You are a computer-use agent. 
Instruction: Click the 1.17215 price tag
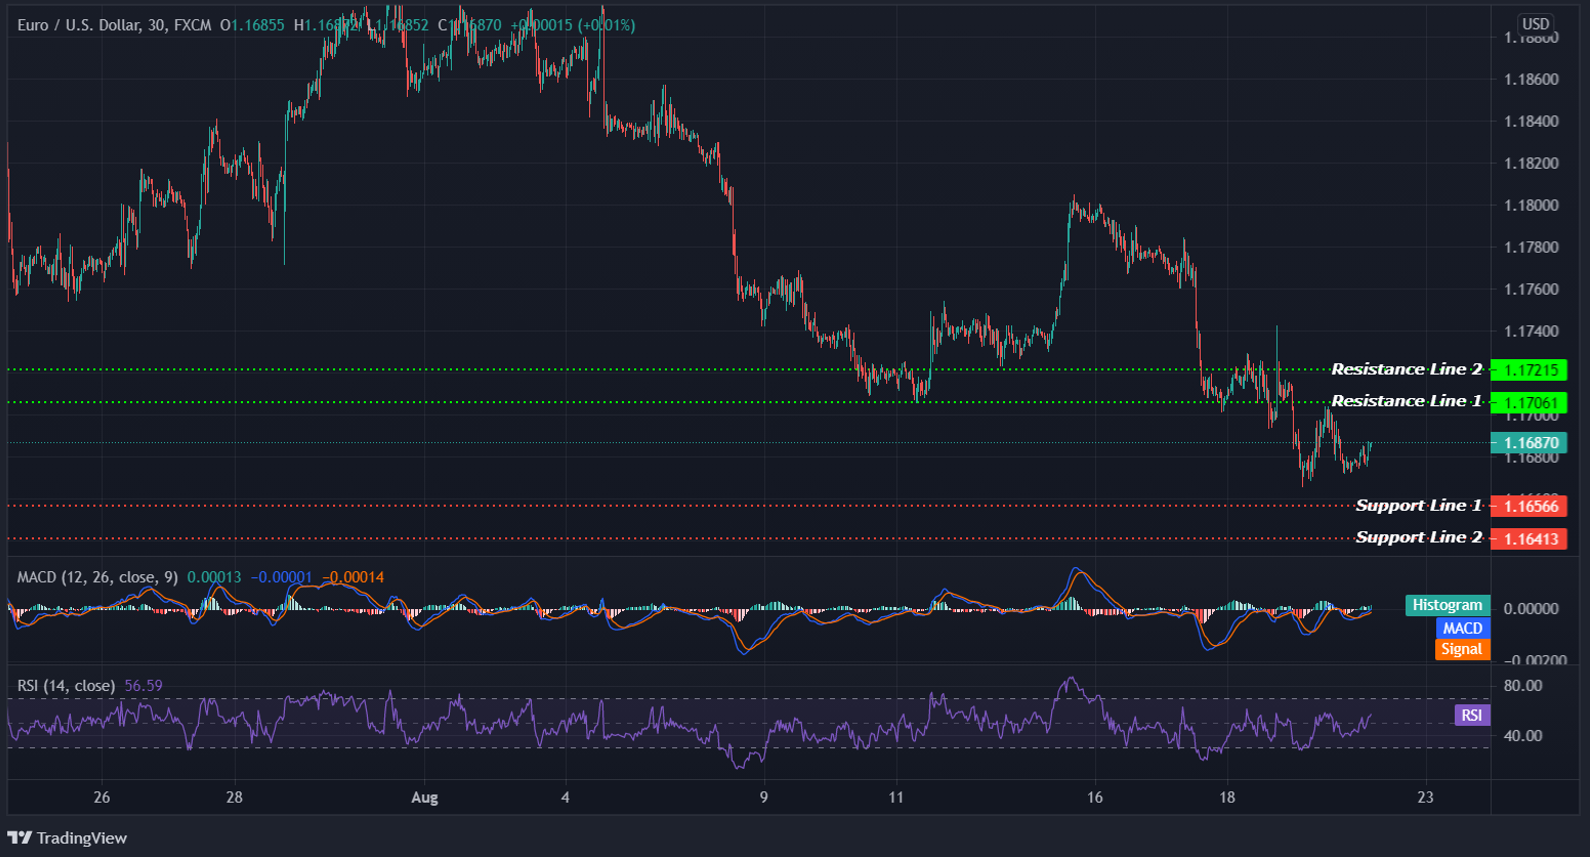(1529, 370)
